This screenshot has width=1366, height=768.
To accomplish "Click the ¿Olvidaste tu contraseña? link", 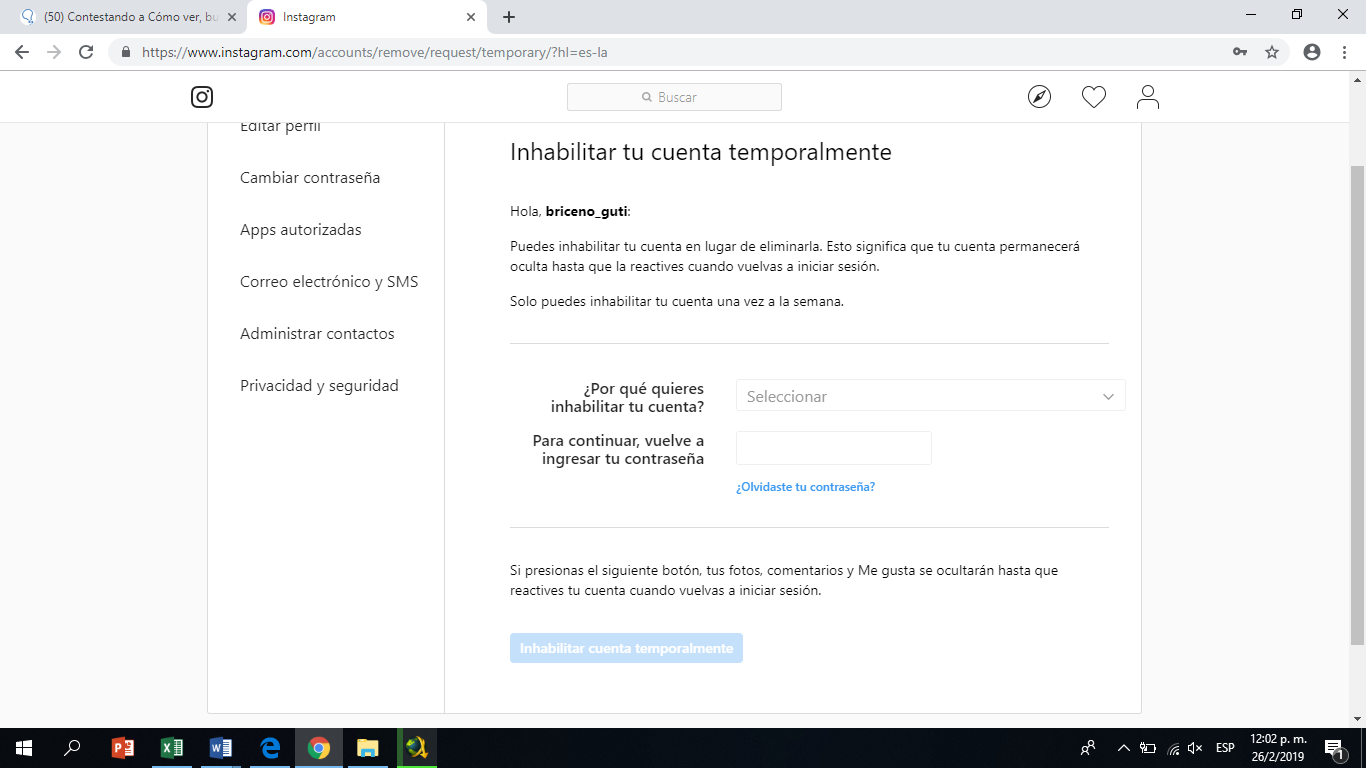I will click(x=806, y=487).
